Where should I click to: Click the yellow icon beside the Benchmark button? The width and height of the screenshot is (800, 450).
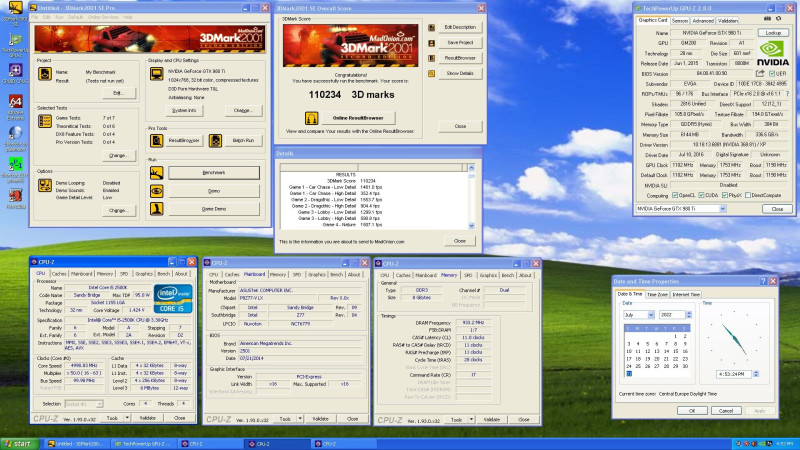[x=157, y=173]
